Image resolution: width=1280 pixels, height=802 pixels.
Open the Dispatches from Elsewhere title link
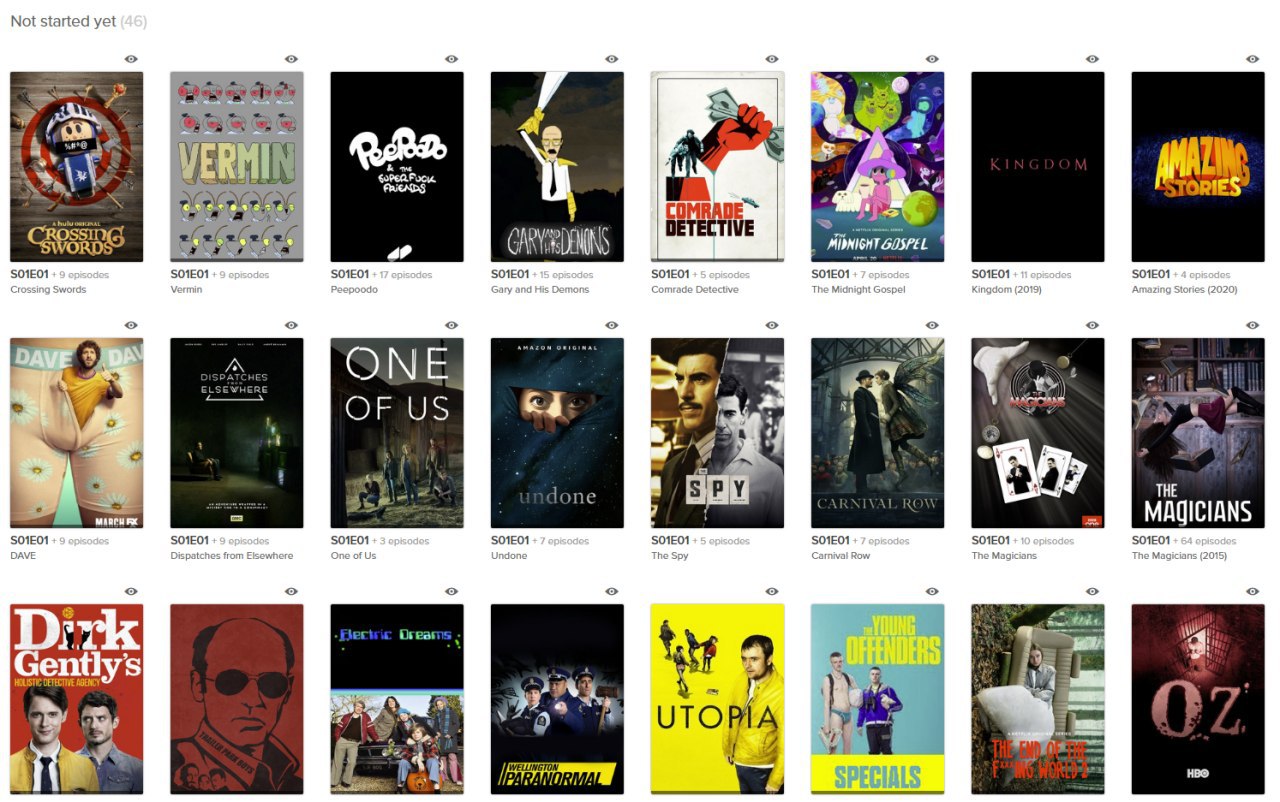click(232, 556)
